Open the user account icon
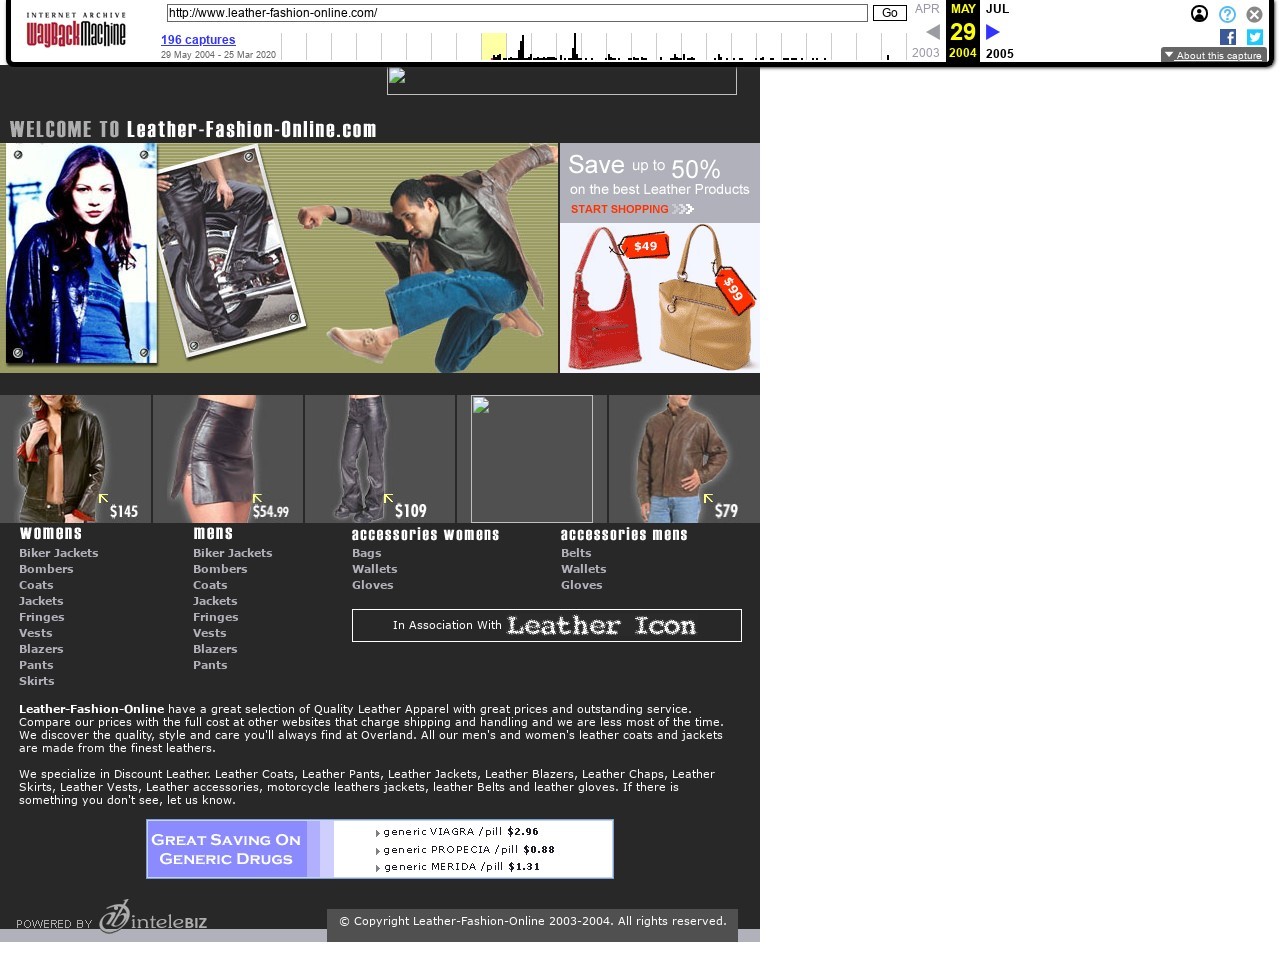 1199,14
